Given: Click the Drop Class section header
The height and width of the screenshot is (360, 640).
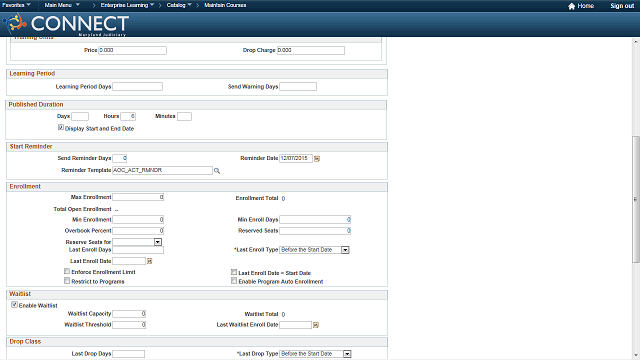Looking at the screenshot, I should tap(25, 342).
